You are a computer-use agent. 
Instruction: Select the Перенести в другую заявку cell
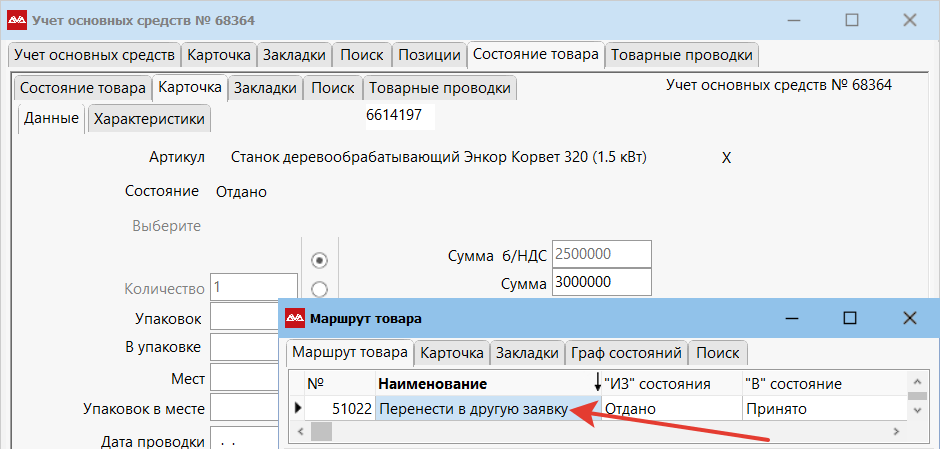point(470,409)
